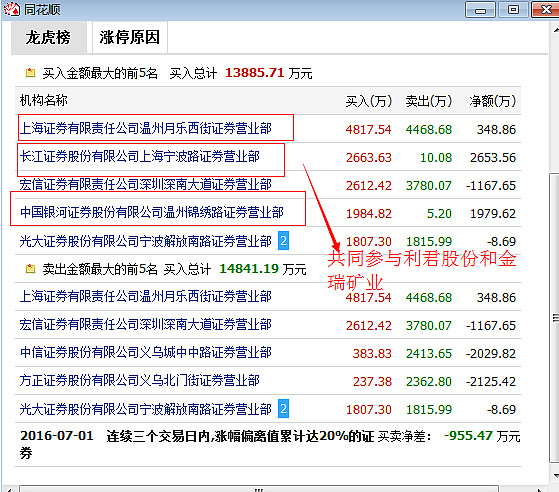This screenshot has height=492, width=559.
Task: Click the blue 2 badge in buy list 光大证券 row
Action: click(283, 241)
